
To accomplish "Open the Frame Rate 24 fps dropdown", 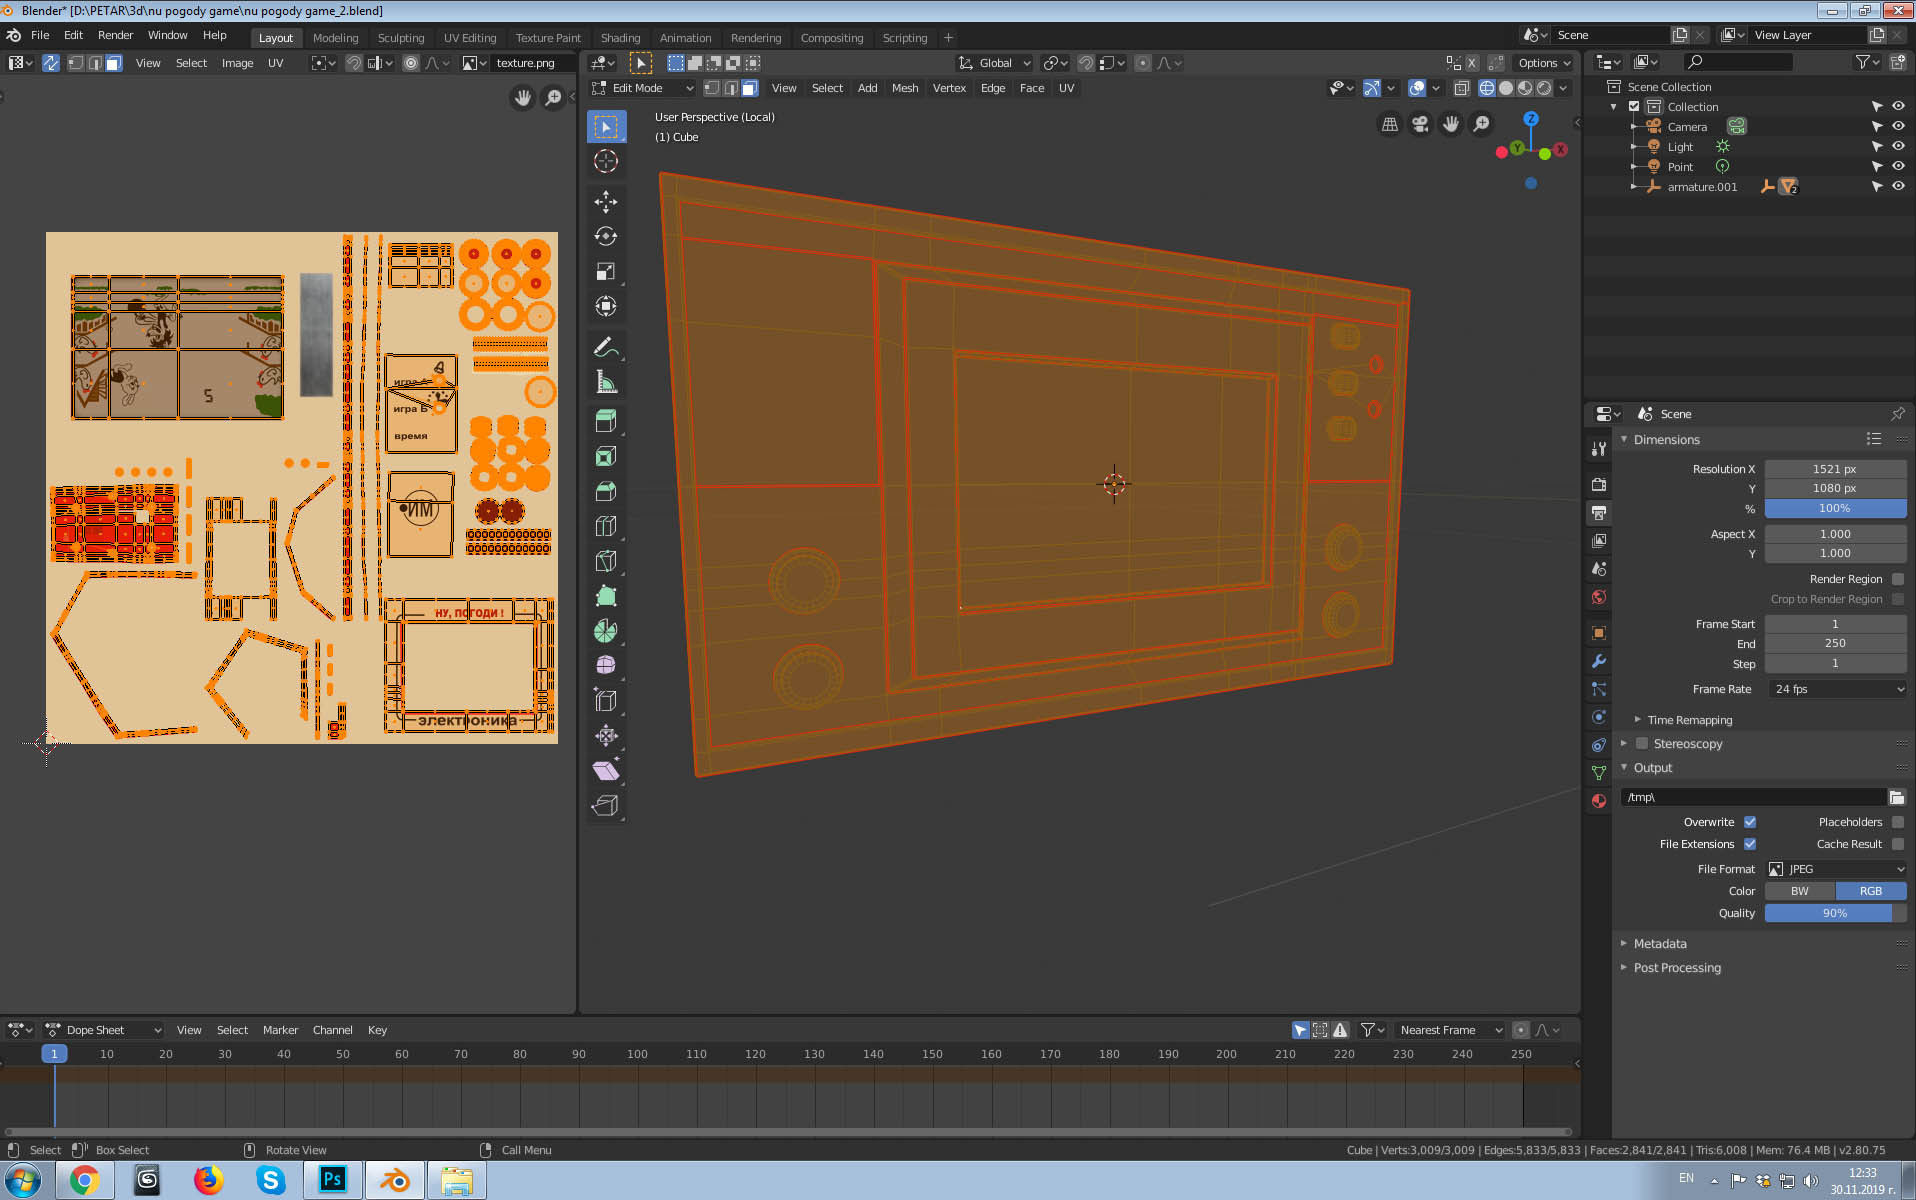I will [x=1836, y=689].
